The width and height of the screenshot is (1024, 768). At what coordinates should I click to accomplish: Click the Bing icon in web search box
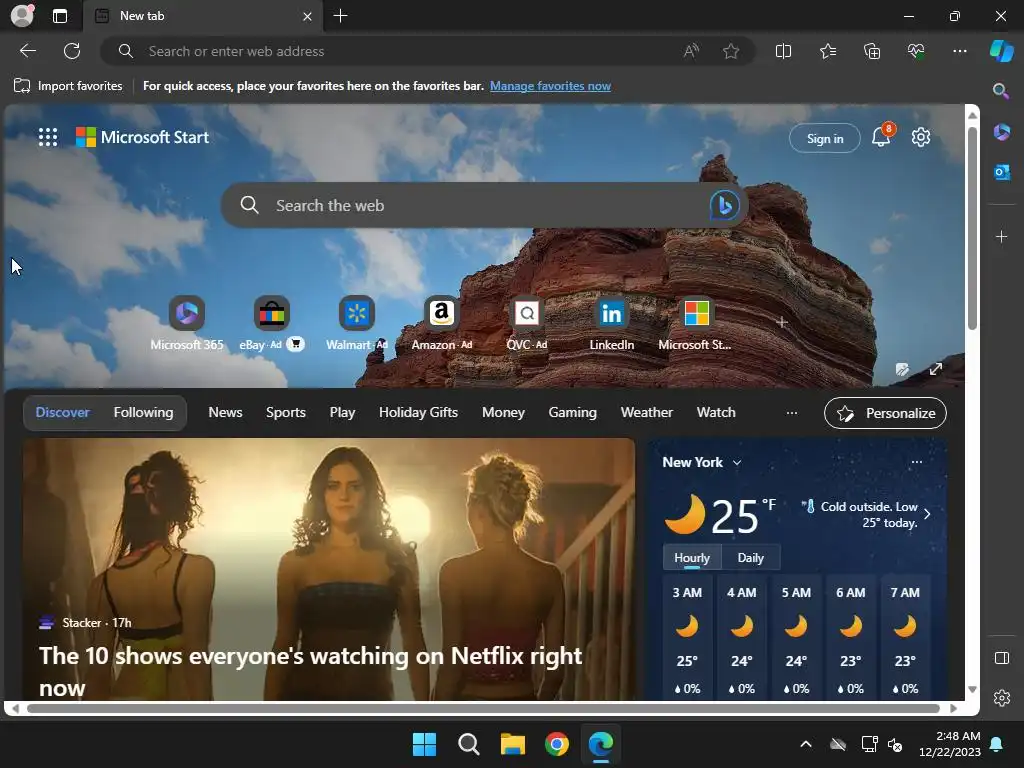724,205
